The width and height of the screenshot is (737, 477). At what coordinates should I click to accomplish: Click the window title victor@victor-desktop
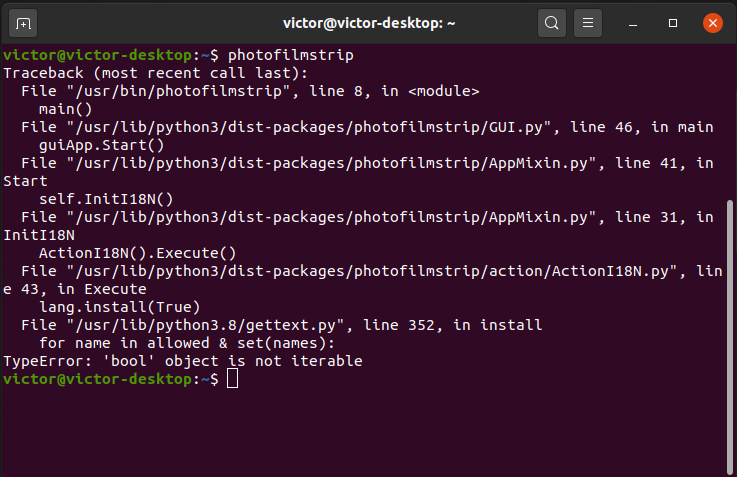[366, 22]
